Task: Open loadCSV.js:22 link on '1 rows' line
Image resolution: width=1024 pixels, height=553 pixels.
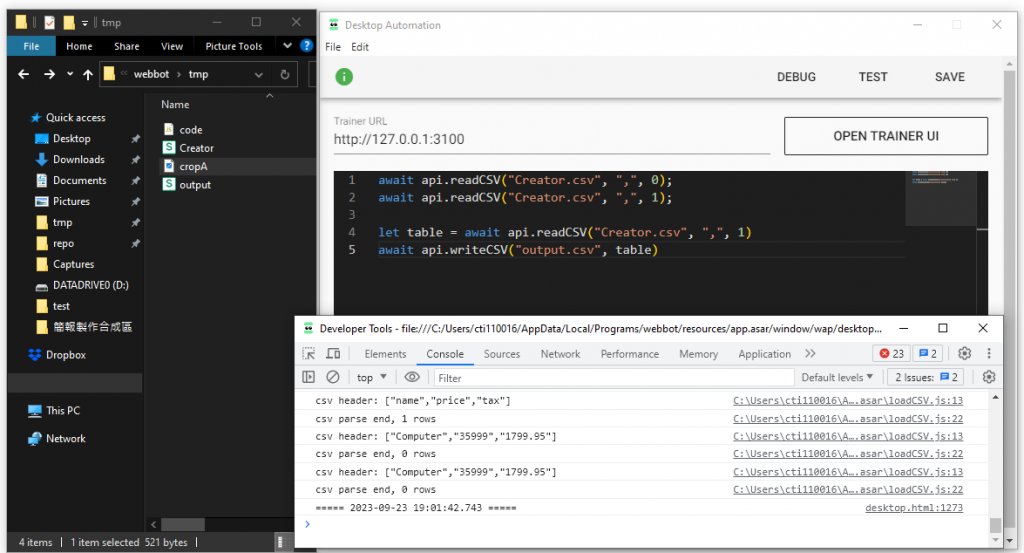Action: coord(848,419)
